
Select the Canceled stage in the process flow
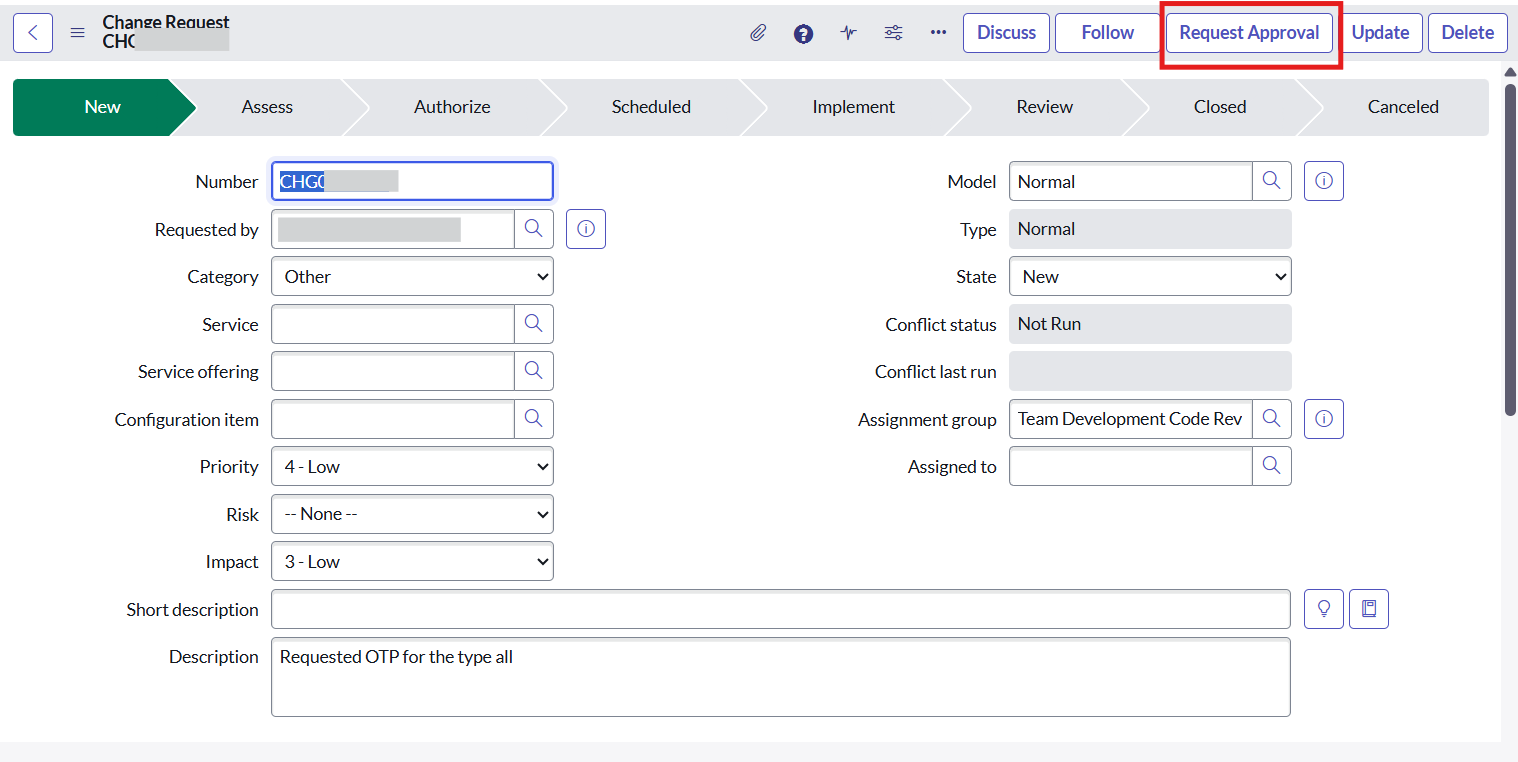[1403, 107]
